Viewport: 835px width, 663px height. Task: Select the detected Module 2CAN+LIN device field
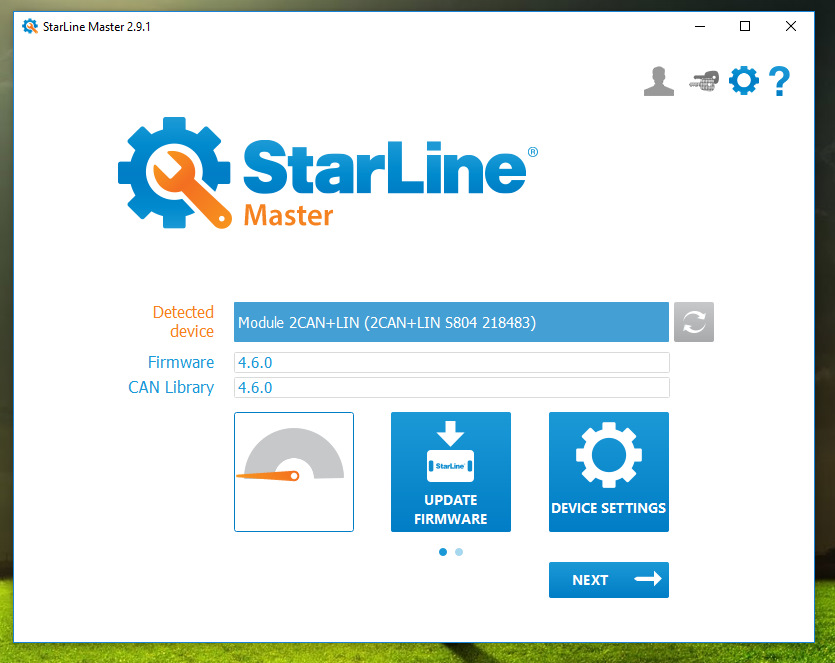point(451,322)
